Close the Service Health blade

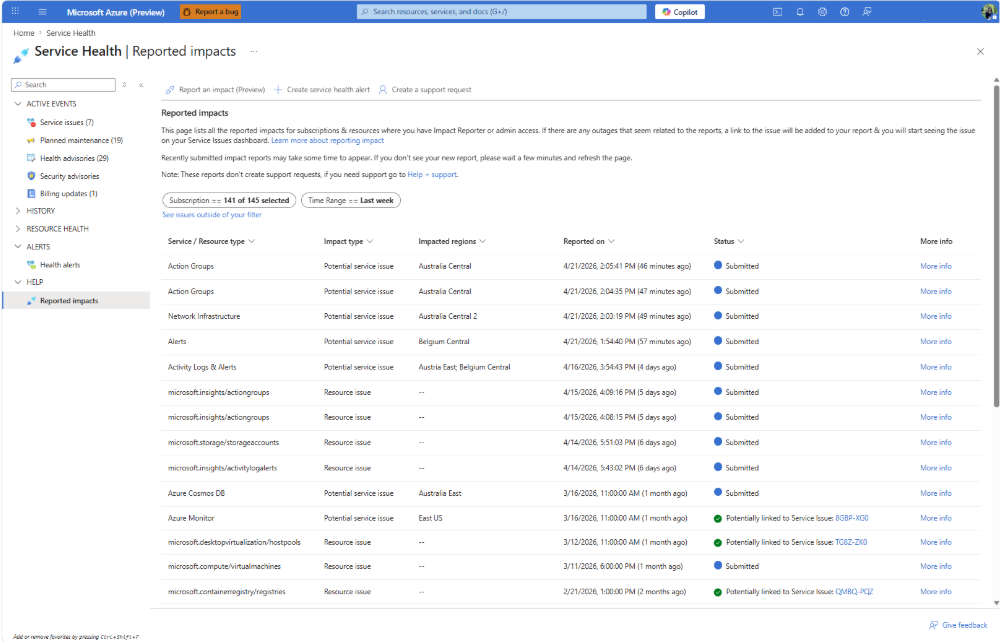coord(980,52)
